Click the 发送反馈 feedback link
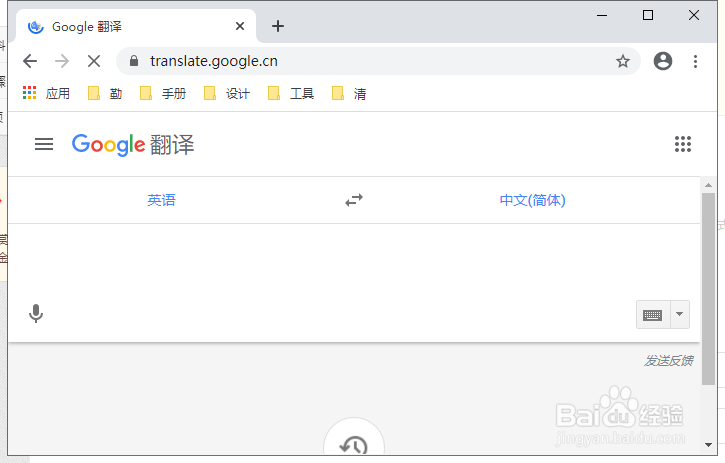The image size is (725, 463). [669, 360]
